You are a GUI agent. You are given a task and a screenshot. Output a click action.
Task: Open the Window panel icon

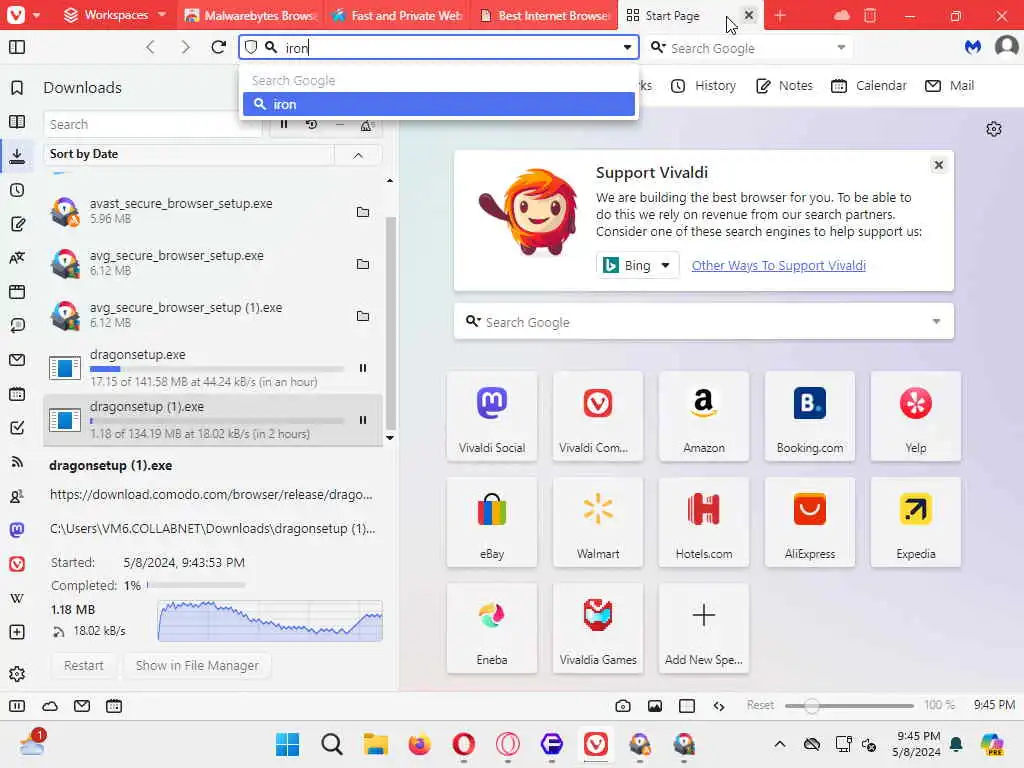coord(18,292)
